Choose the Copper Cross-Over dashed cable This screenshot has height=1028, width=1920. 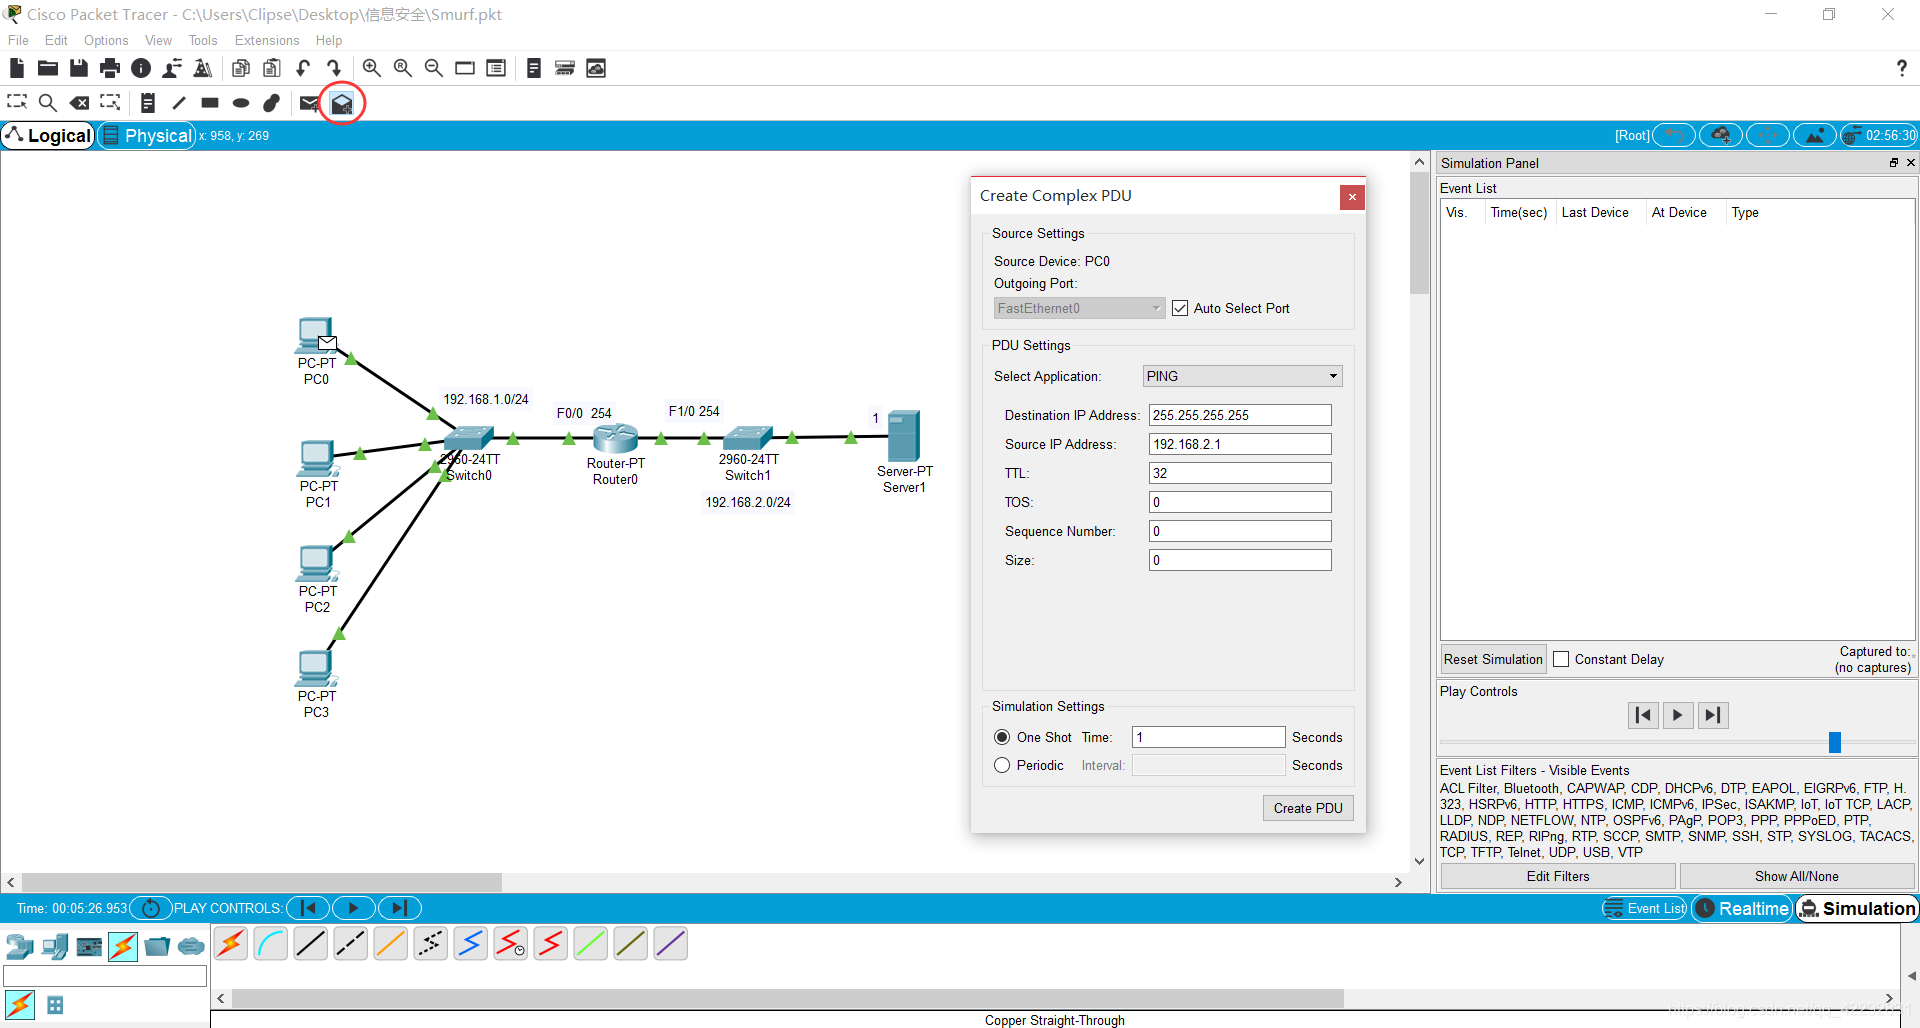point(351,943)
